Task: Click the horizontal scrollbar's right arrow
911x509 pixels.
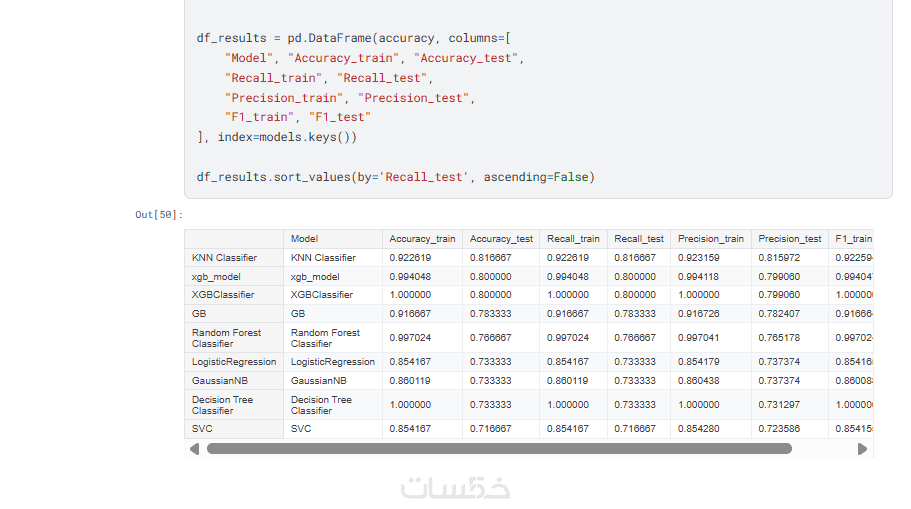Action: (863, 449)
